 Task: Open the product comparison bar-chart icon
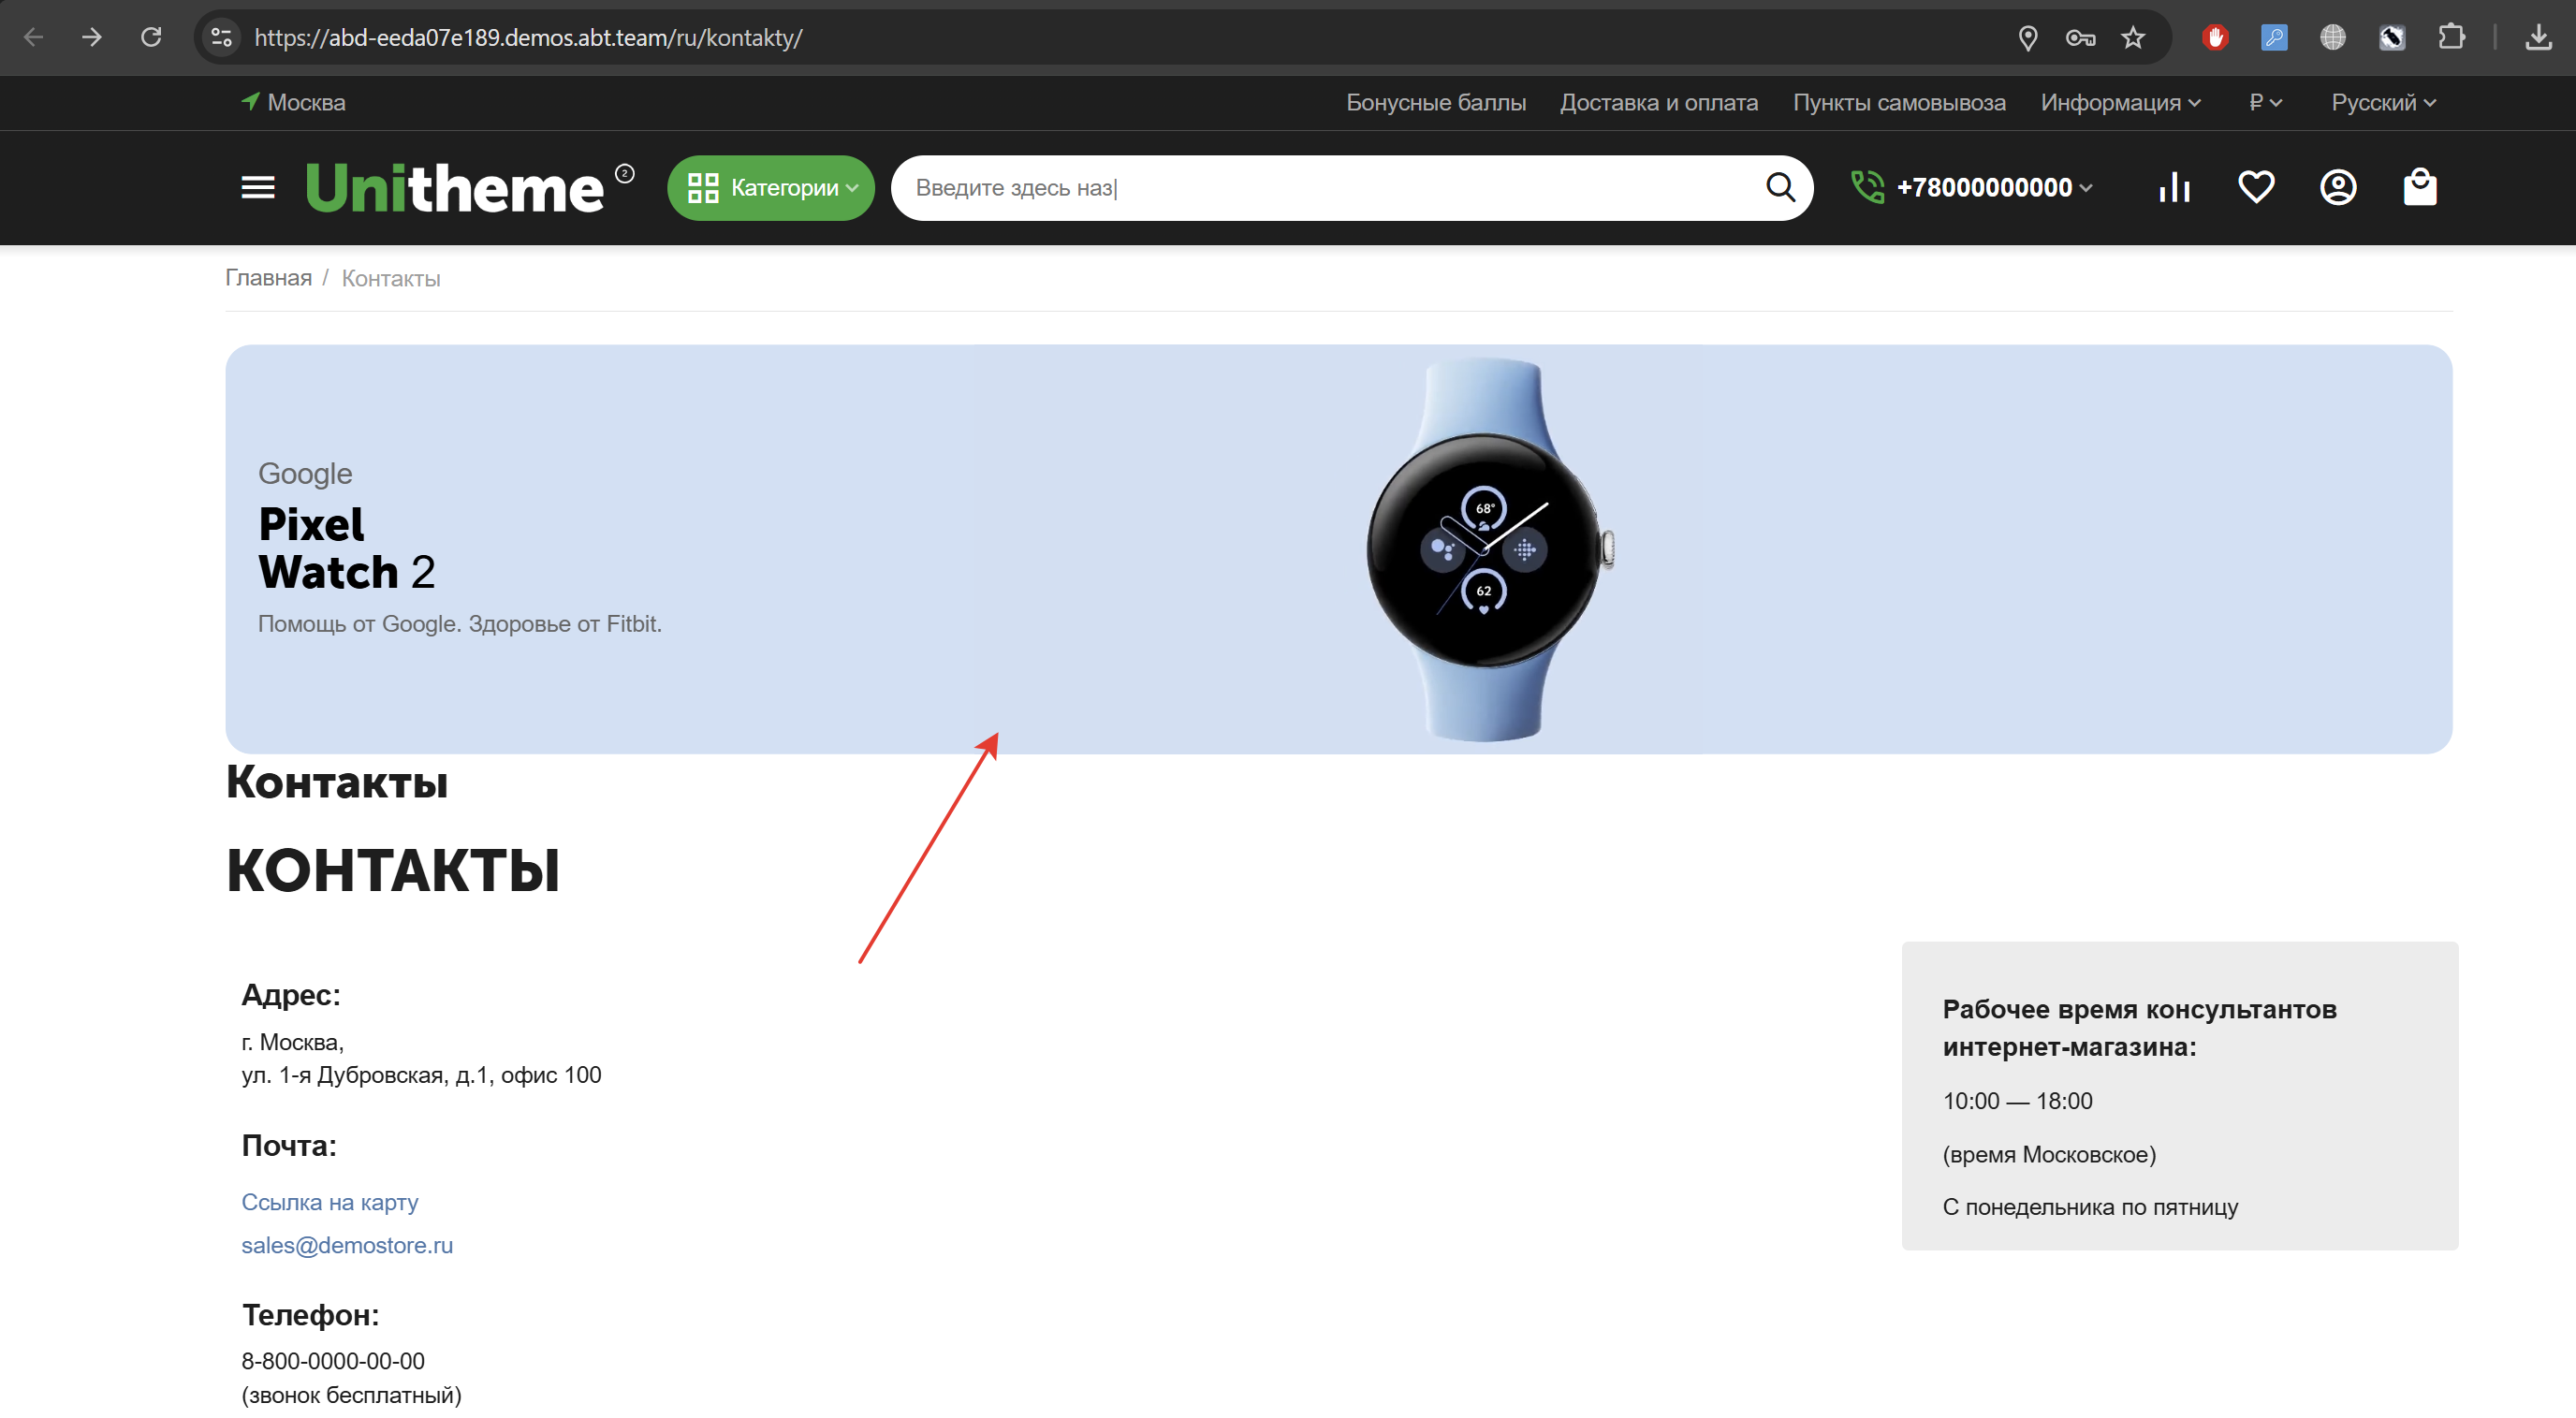2174,187
